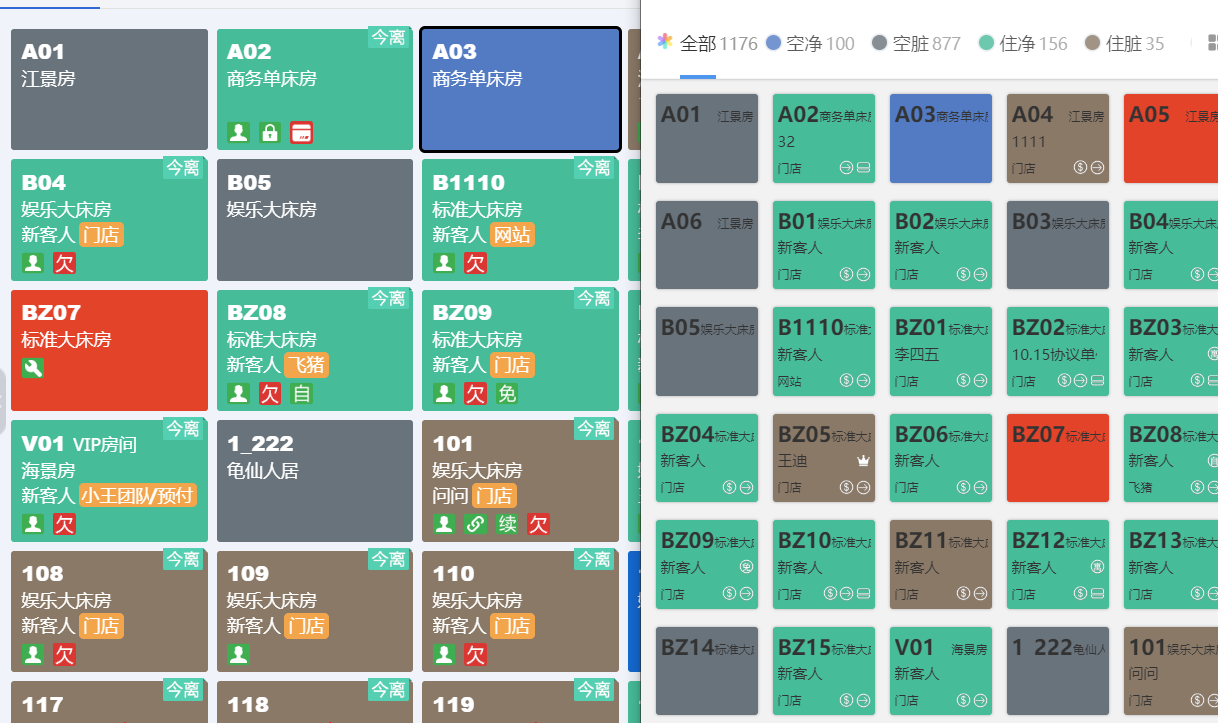Click the 小王团队/预付 tag on V01 card

click(137, 496)
